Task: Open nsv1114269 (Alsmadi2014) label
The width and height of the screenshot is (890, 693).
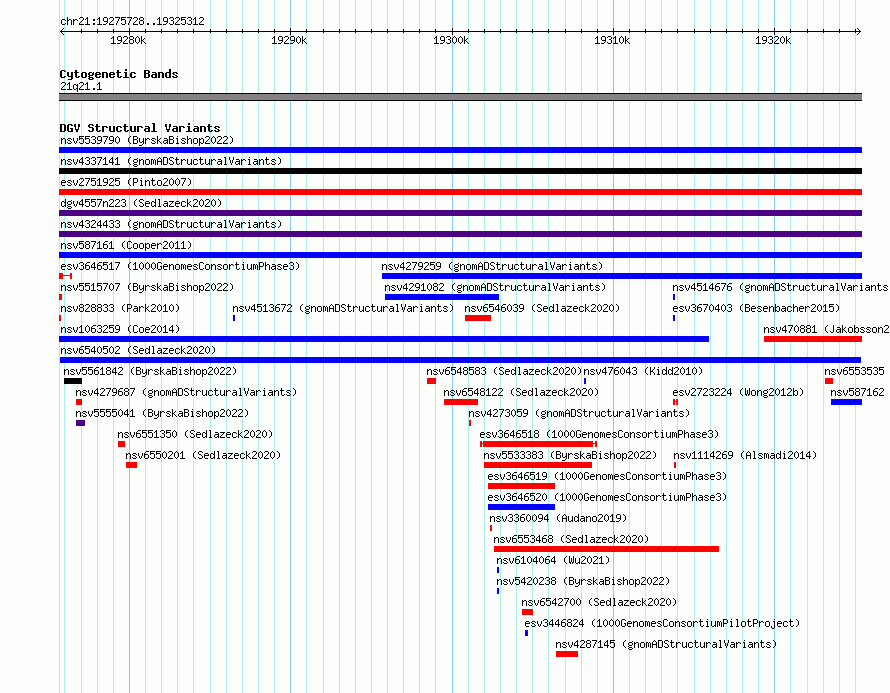Action: (745, 455)
